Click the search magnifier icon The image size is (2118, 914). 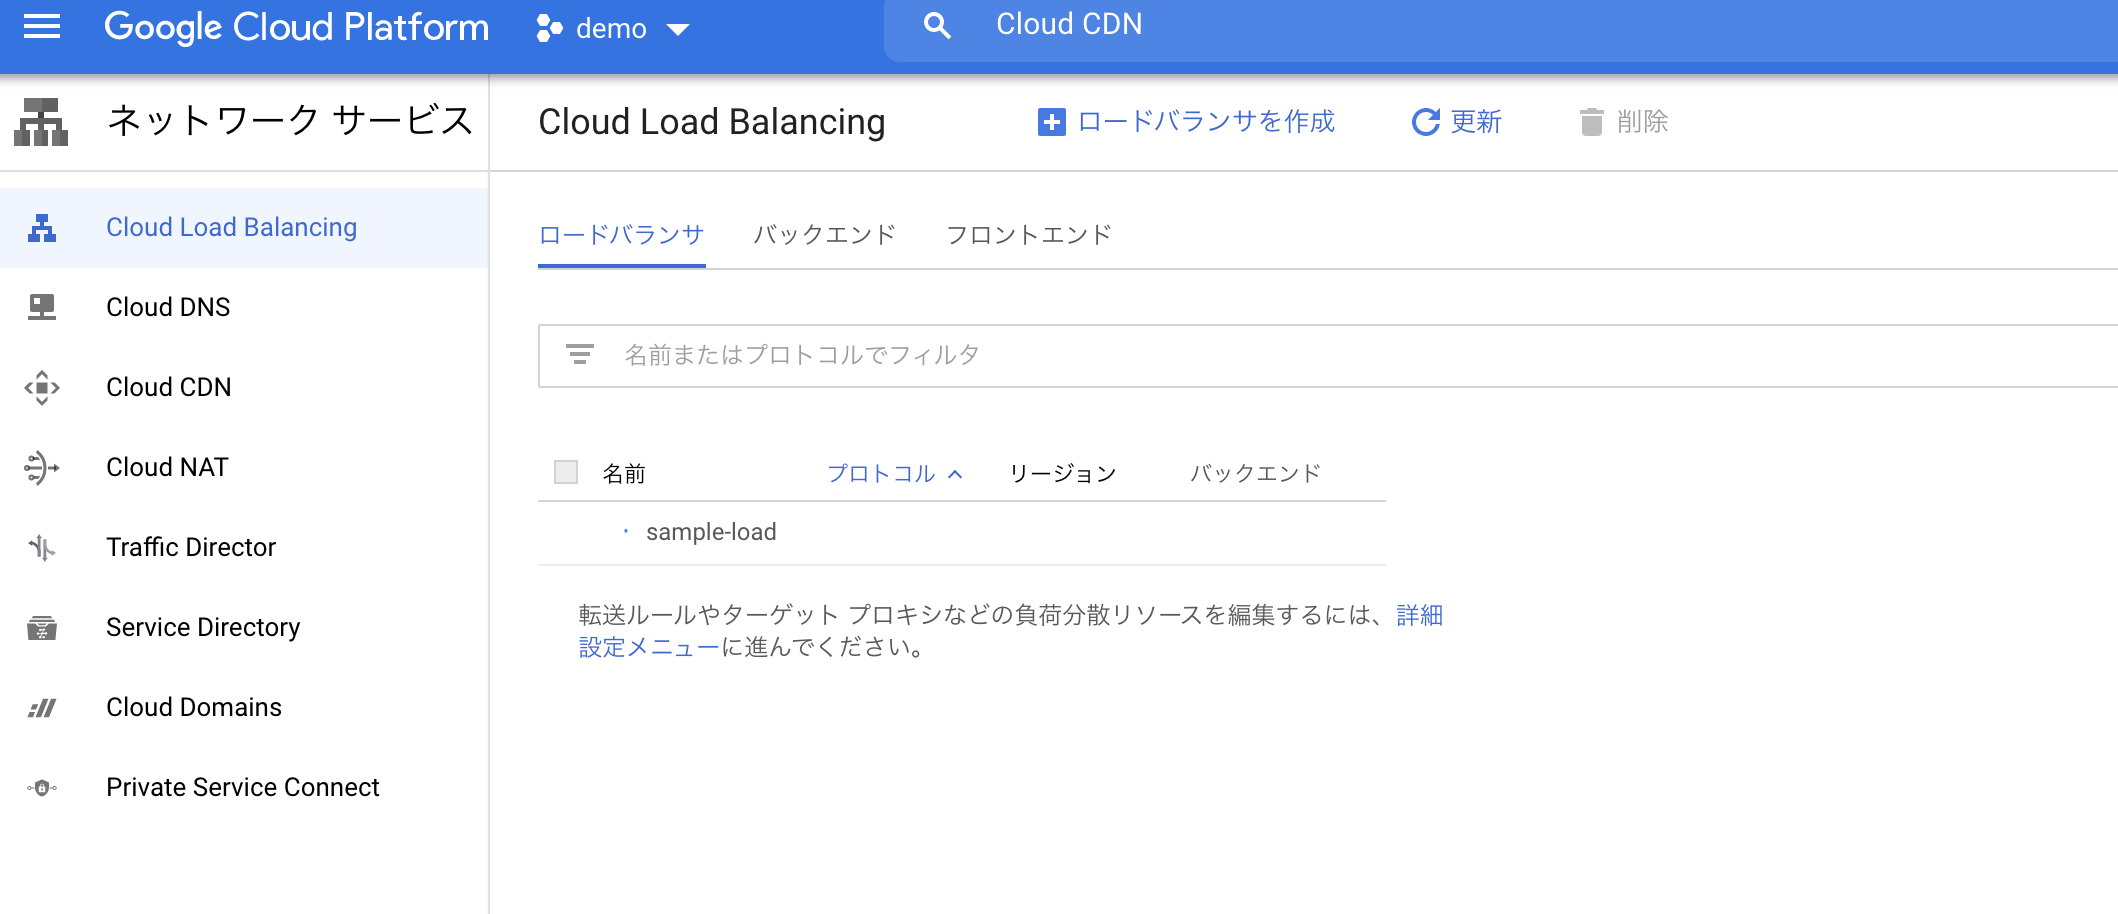[937, 26]
